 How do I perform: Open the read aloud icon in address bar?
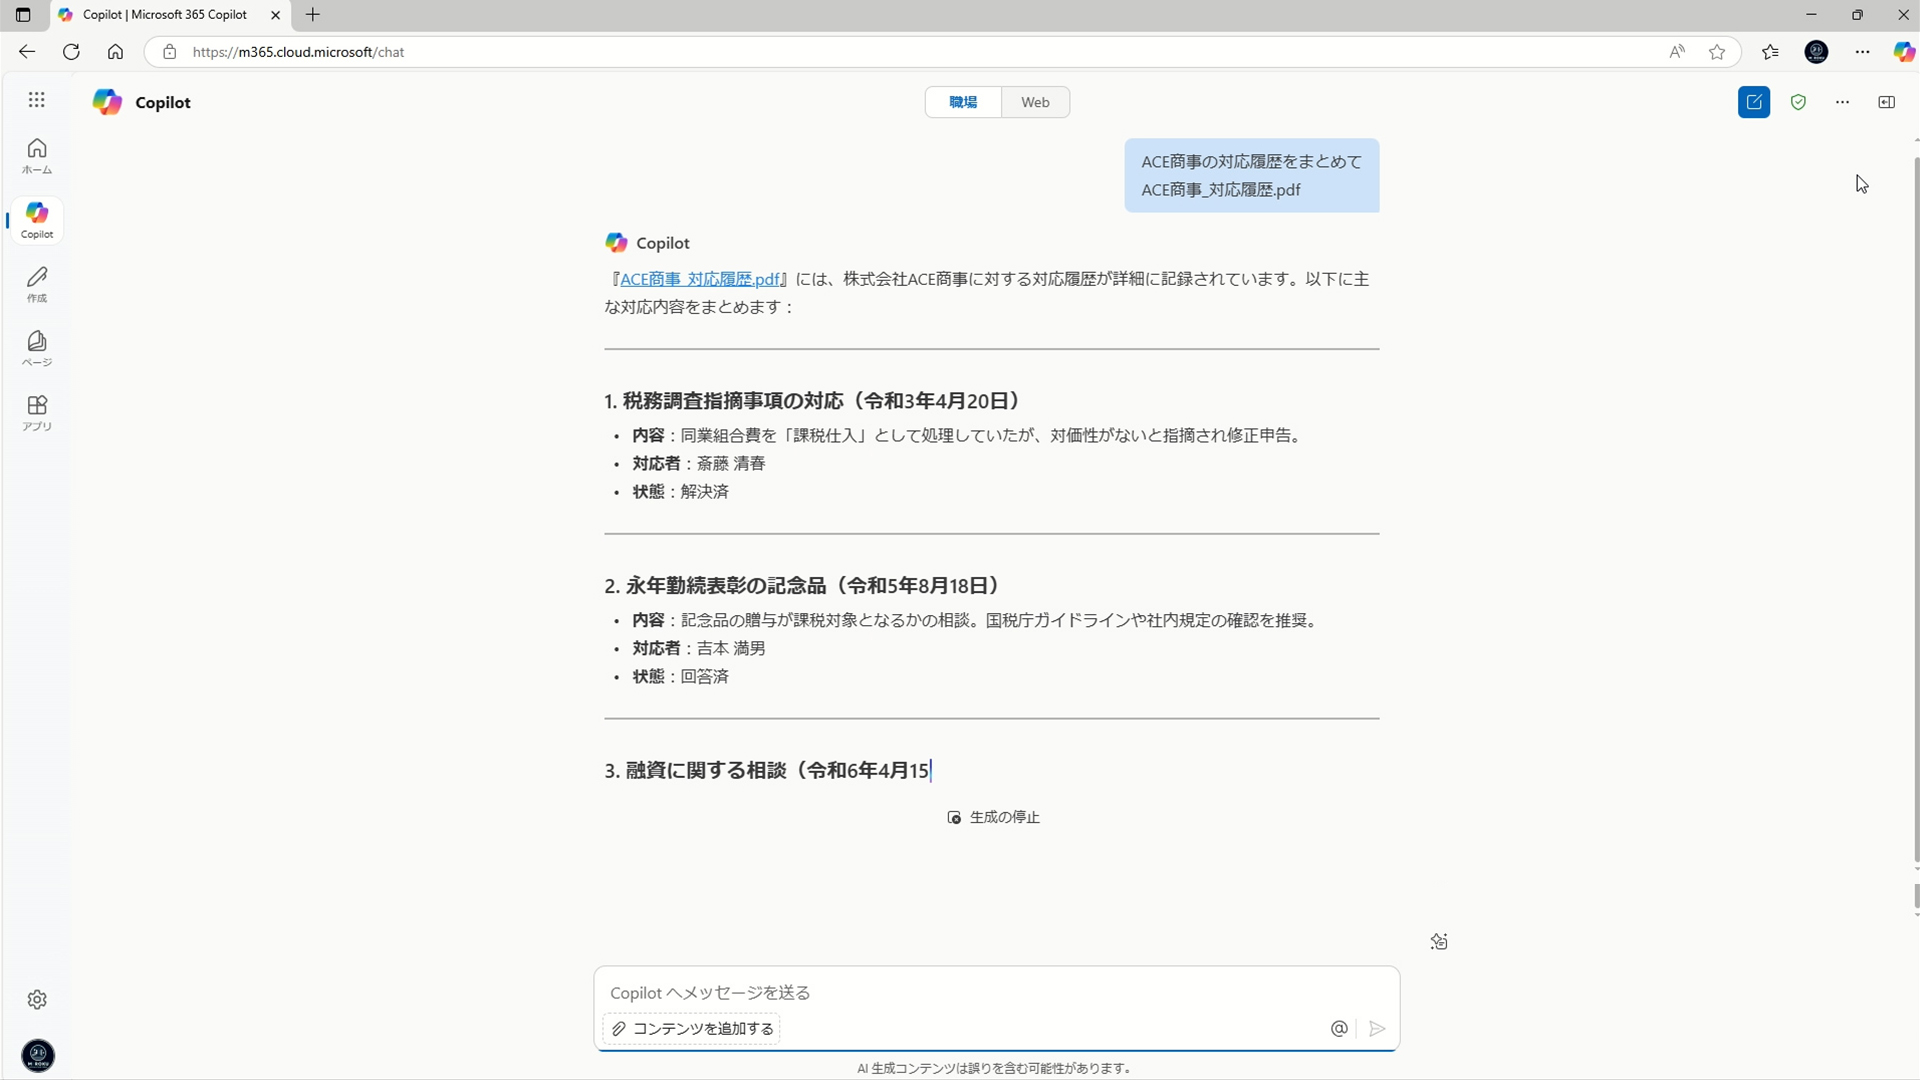(x=1677, y=52)
